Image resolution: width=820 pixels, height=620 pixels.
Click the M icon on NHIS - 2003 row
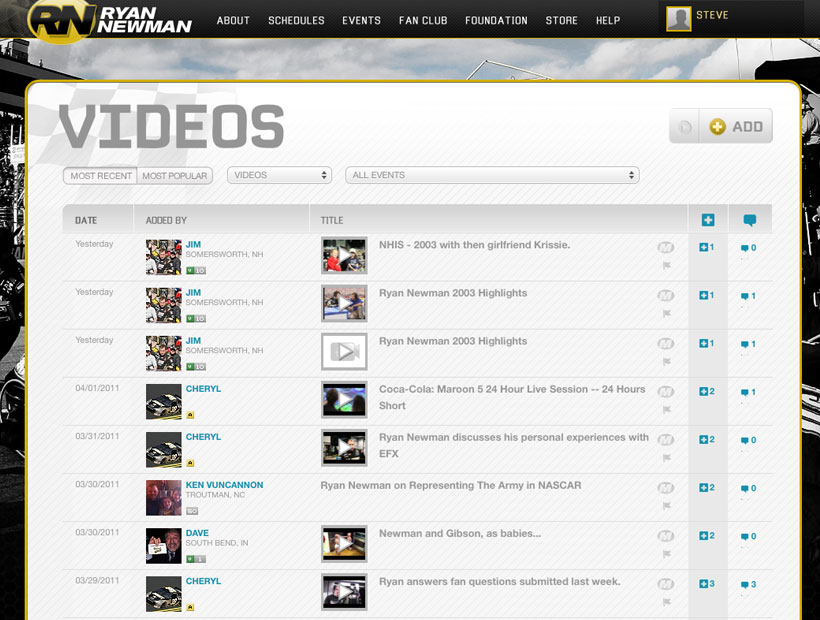click(x=665, y=247)
